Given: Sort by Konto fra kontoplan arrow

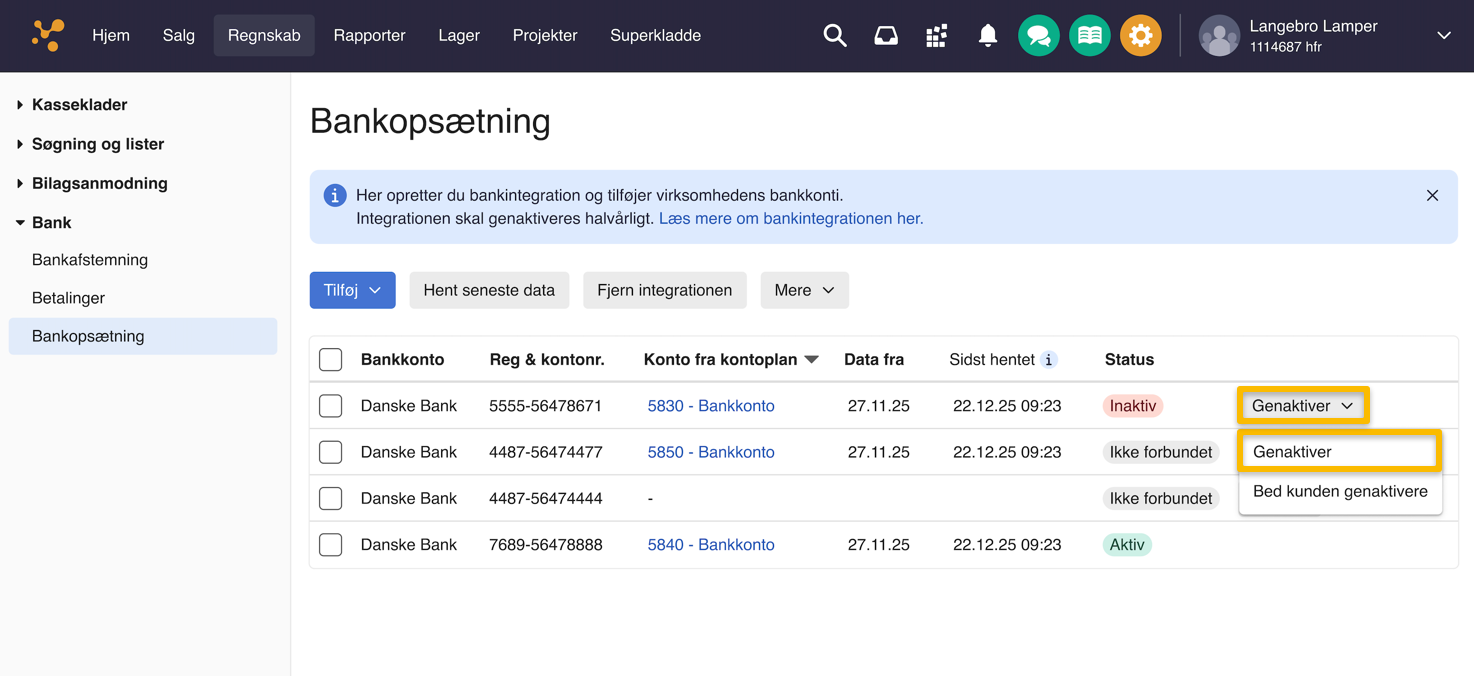Looking at the screenshot, I should (x=812, y=360).
